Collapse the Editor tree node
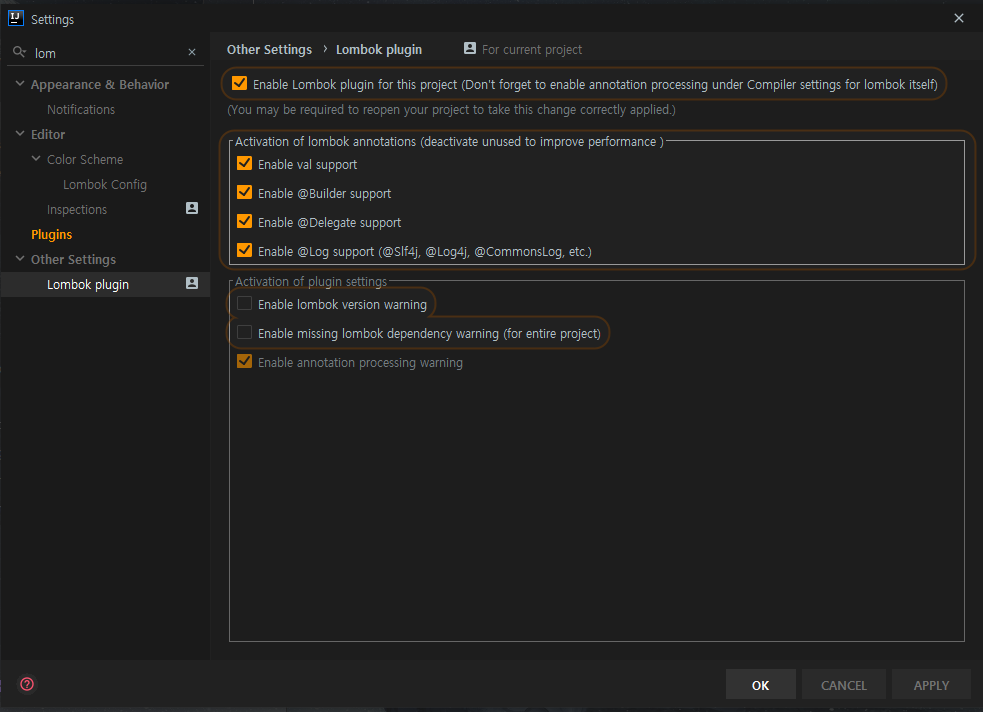 (20, 134)
